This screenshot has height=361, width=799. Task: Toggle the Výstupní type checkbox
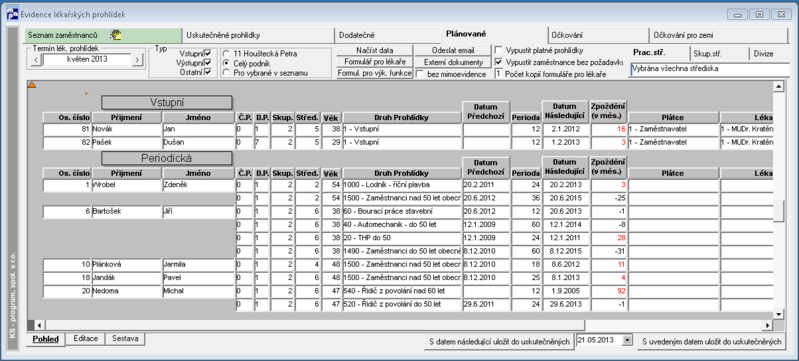click(x=207, y=63)
